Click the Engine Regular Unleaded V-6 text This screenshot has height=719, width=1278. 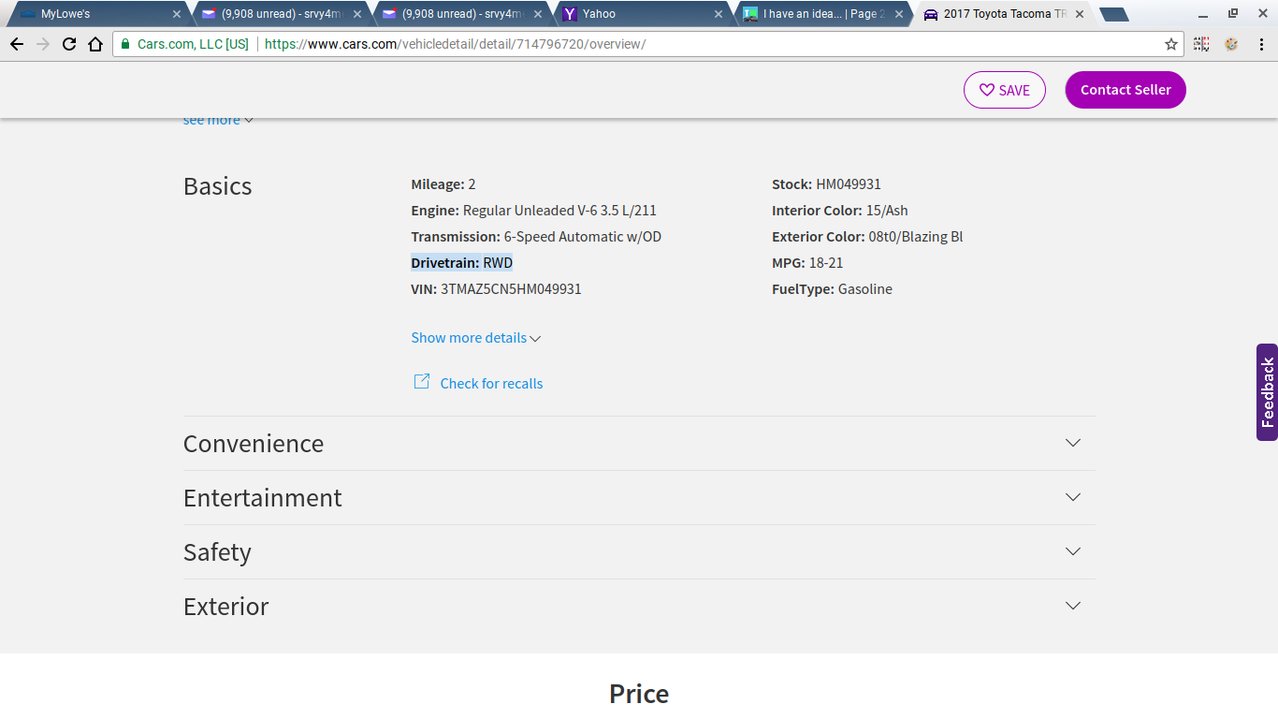coord(534,211)
